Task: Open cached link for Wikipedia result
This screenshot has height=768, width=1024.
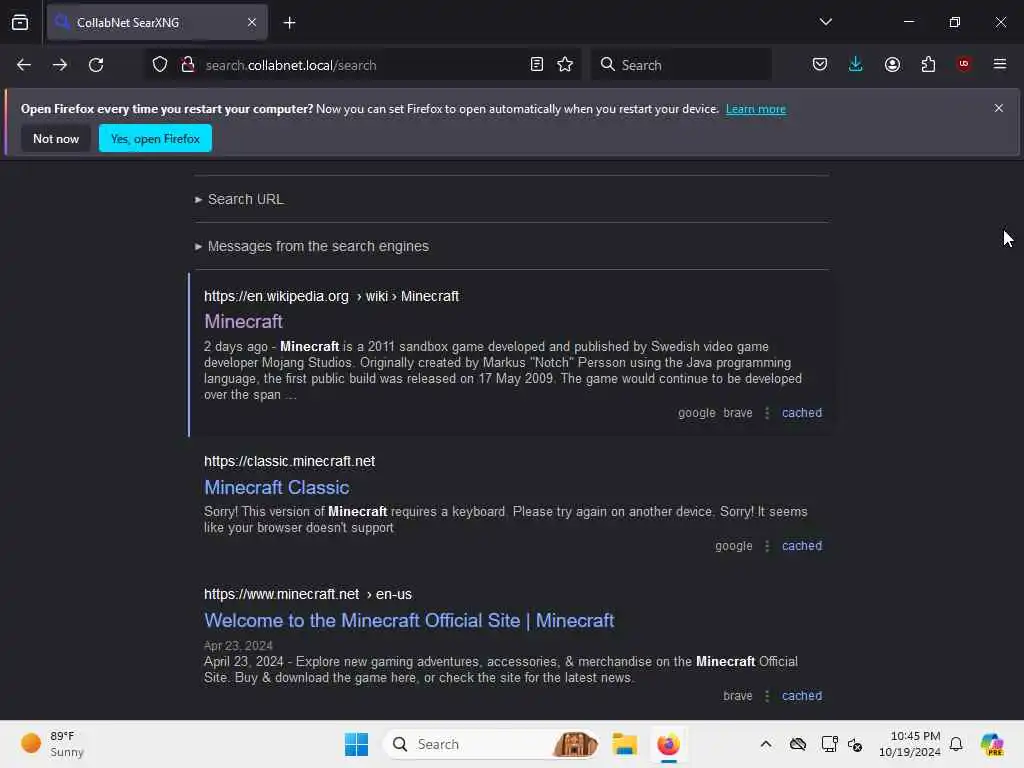Action: click(802, 413)
